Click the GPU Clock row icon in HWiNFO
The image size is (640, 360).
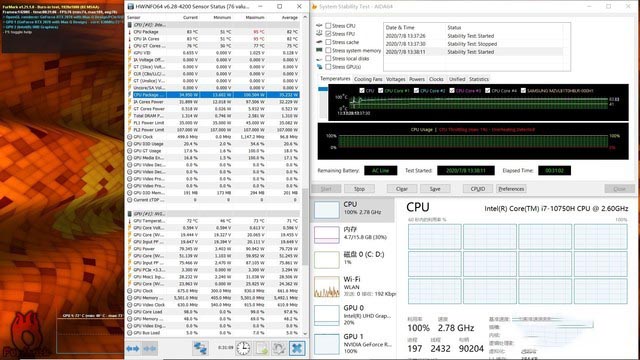pos(130,137)
